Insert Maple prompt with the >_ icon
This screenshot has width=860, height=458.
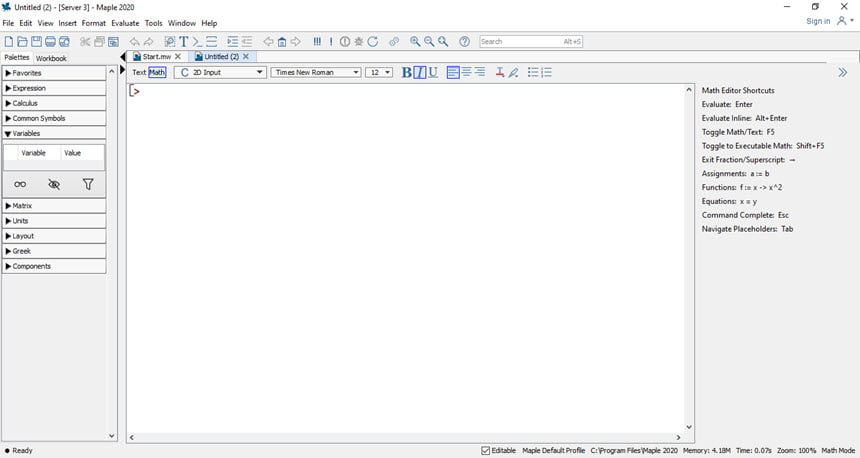pyautogui.click(x=197, y=42)
